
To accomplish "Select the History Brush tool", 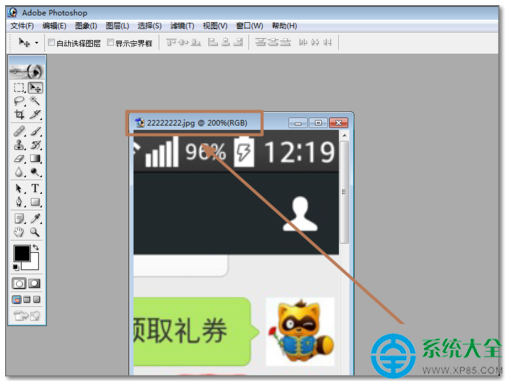I will 35,145.
